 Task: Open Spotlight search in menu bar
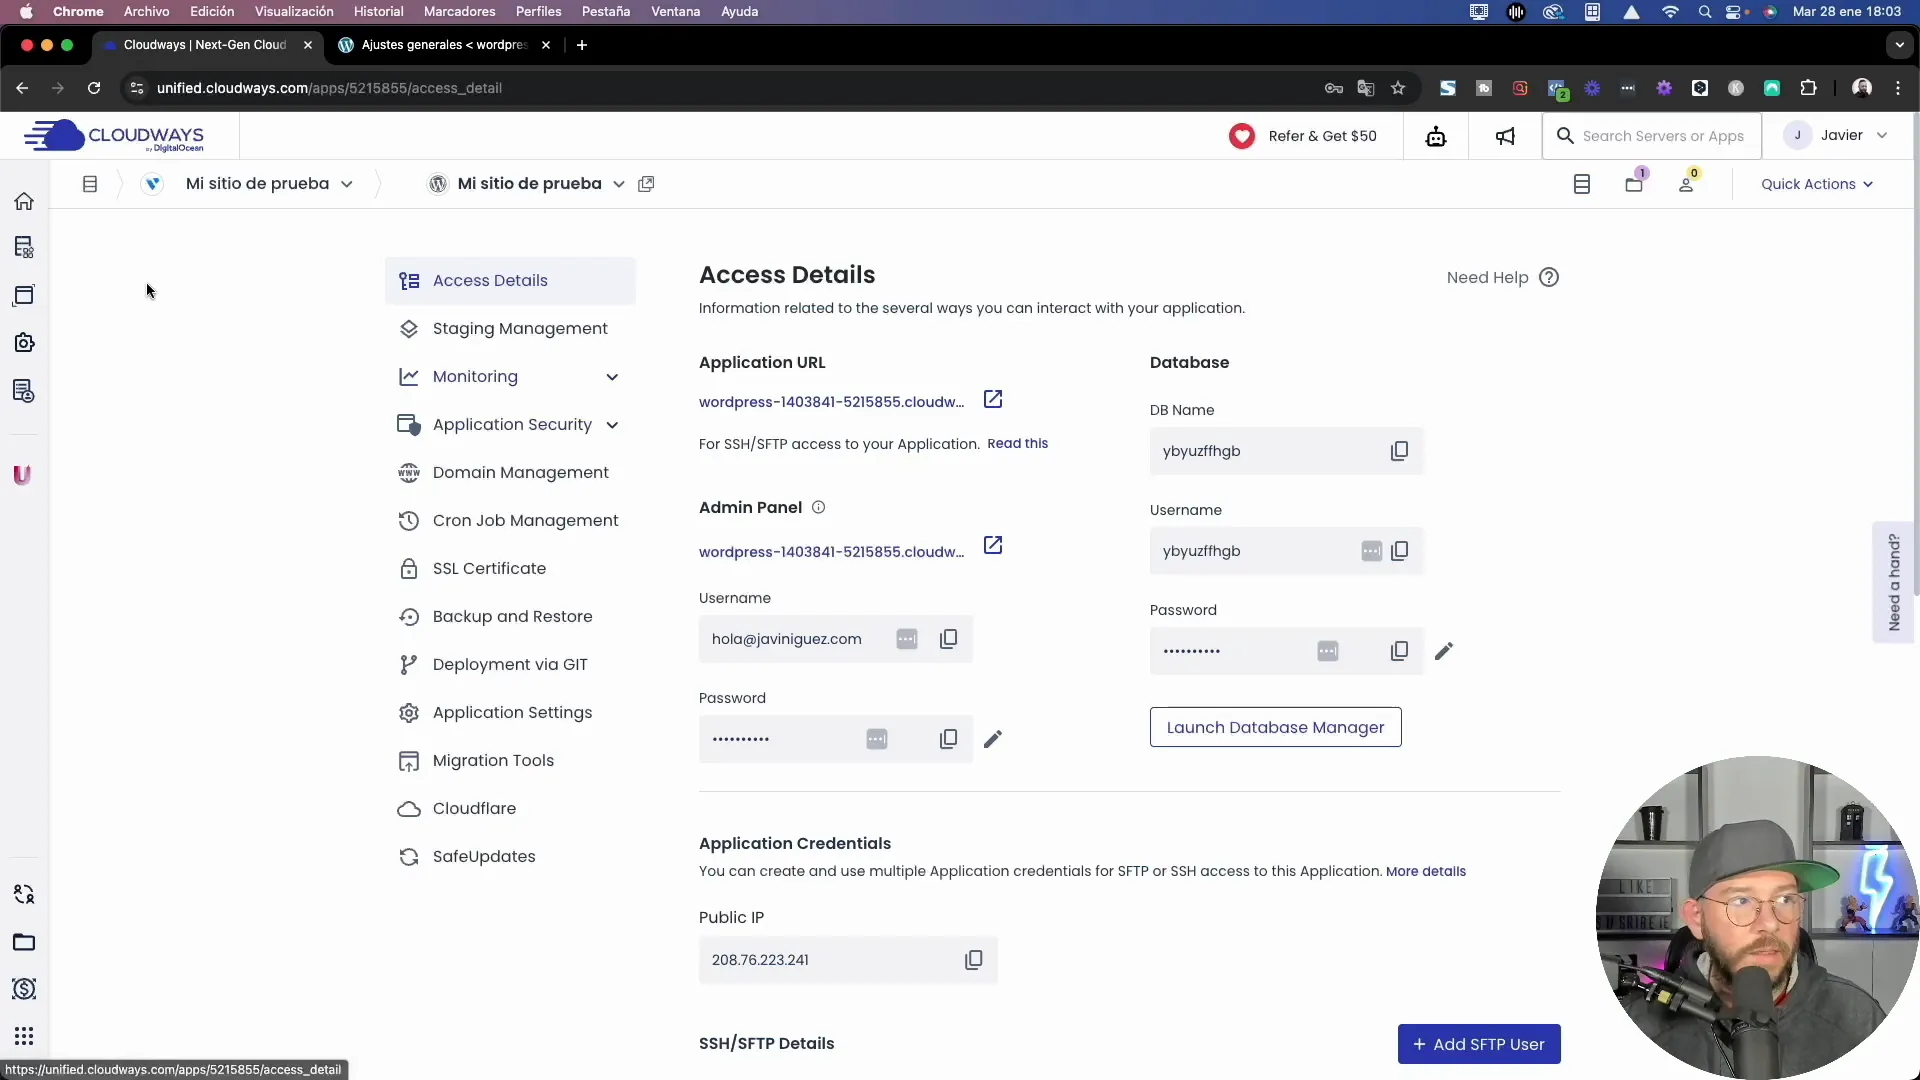(x=1704, y=12)
